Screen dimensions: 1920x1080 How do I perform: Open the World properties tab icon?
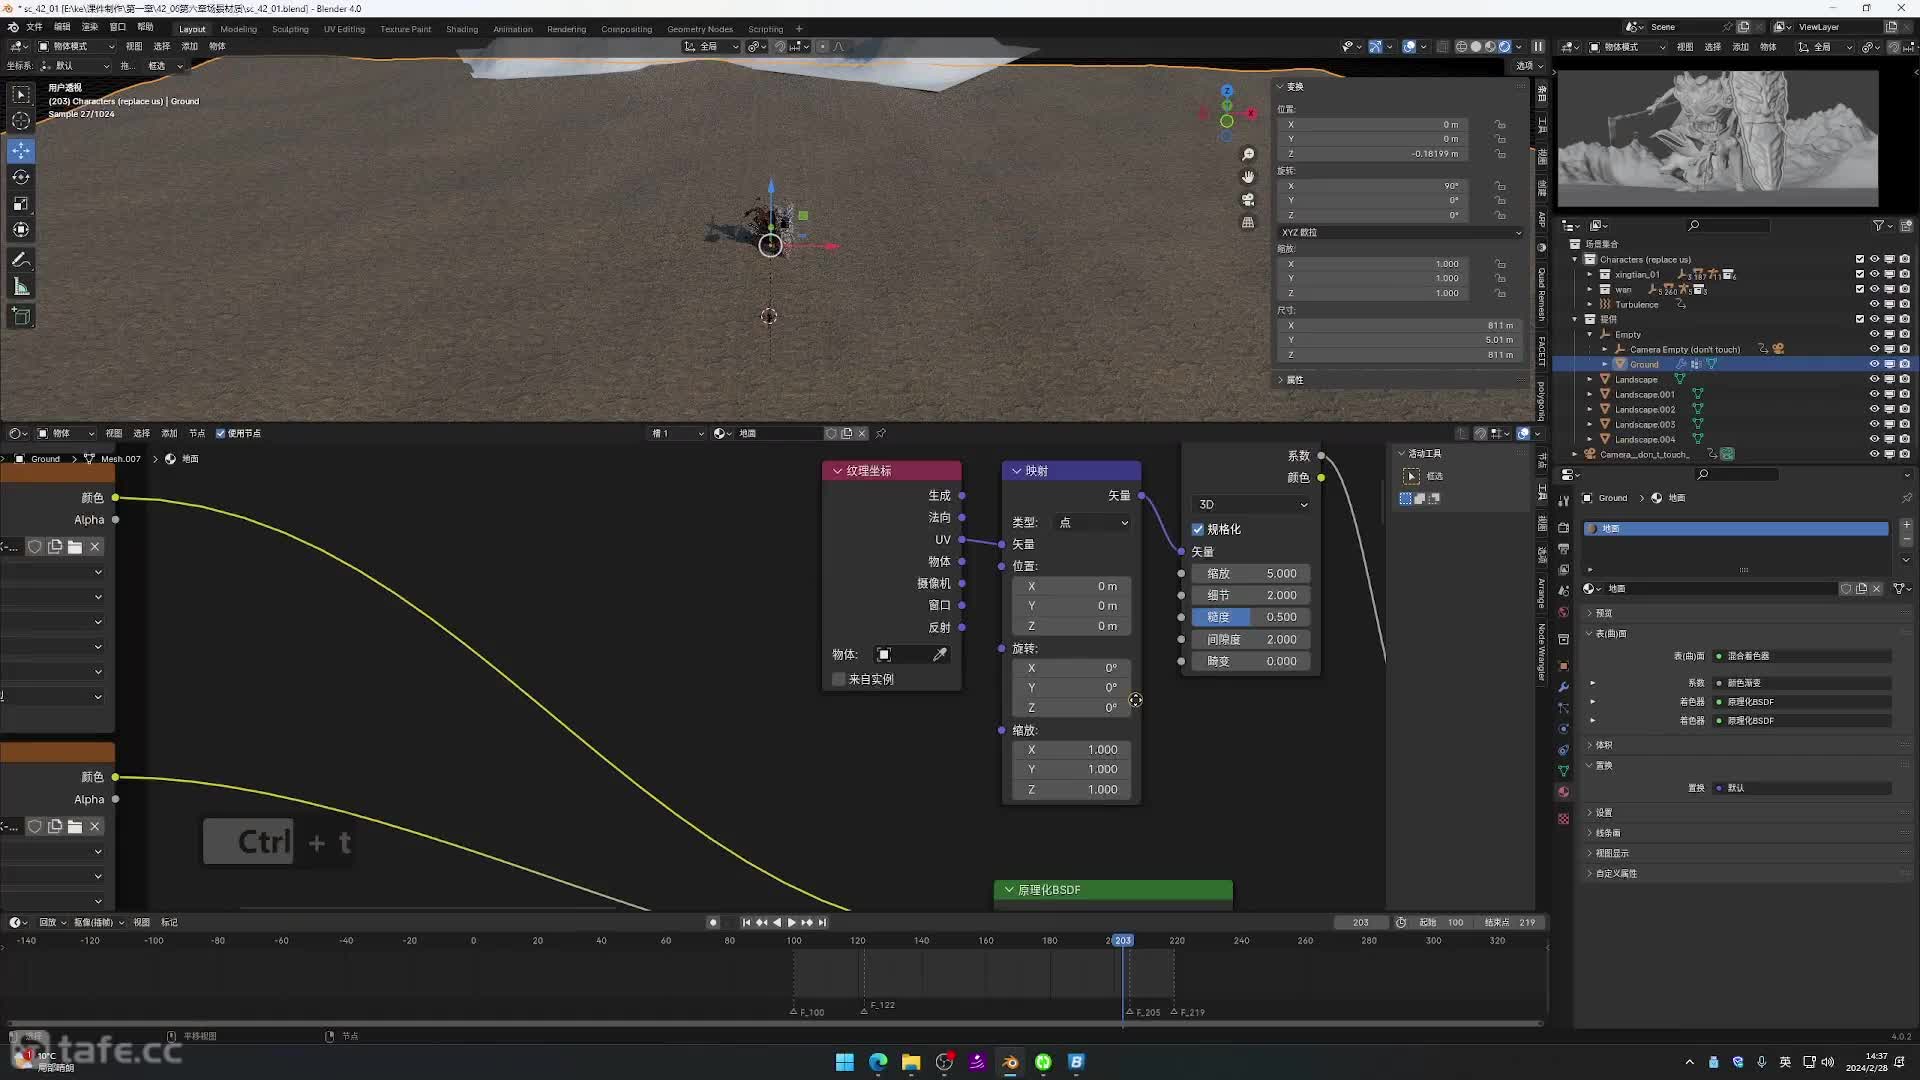click(x=1564, y=612)
